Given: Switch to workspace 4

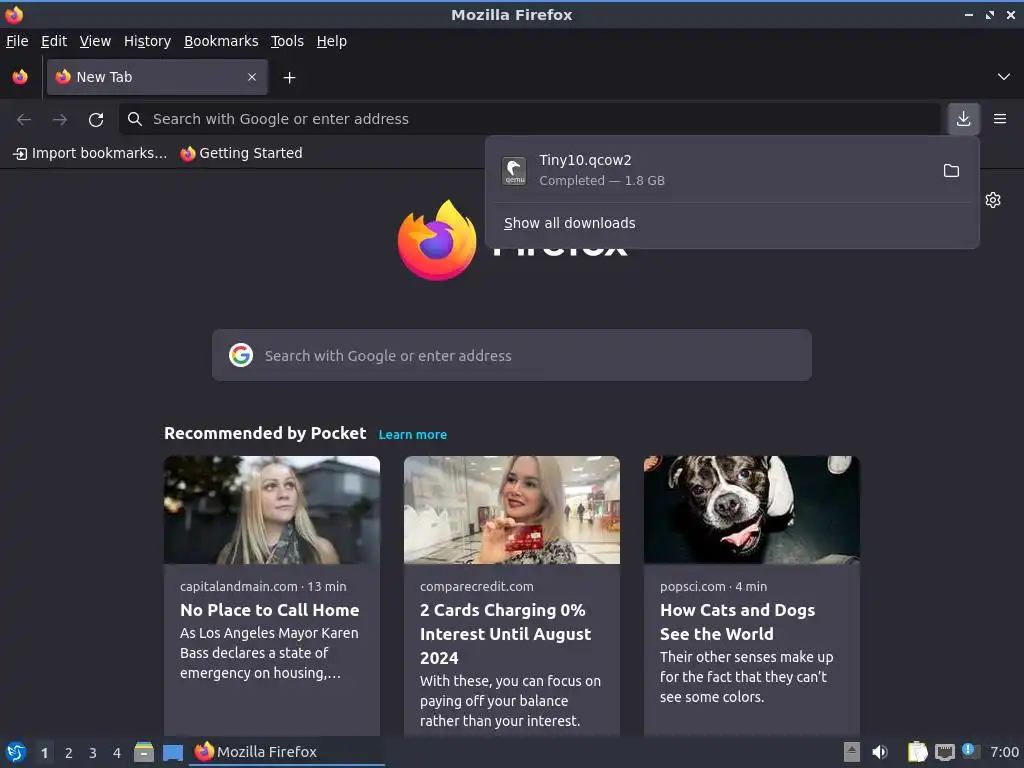Looking at the screenshot, I should [x=117, y=753].
